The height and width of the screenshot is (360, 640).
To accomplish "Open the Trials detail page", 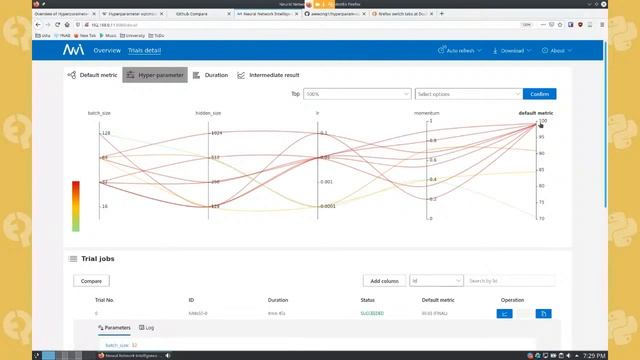I will click(144, 51).
